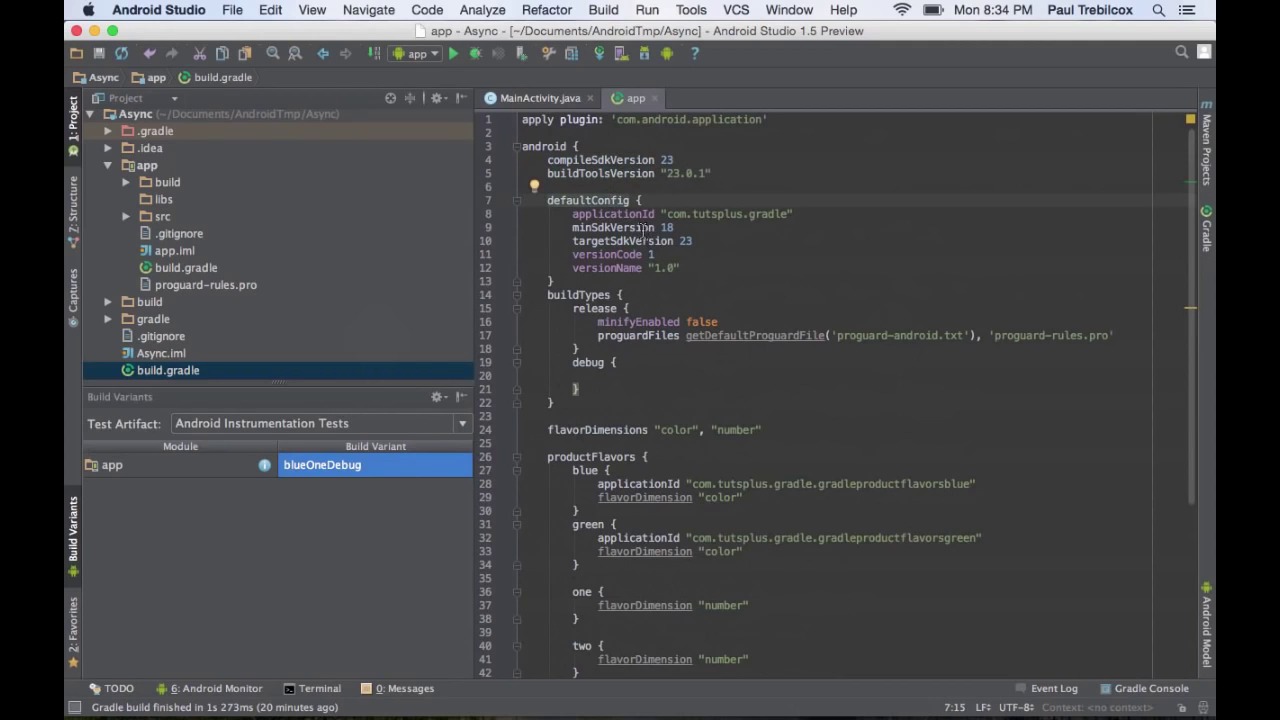Close the app editor tab
The width and height of the screenshot is (1280, 720).
tap(655, 98)
